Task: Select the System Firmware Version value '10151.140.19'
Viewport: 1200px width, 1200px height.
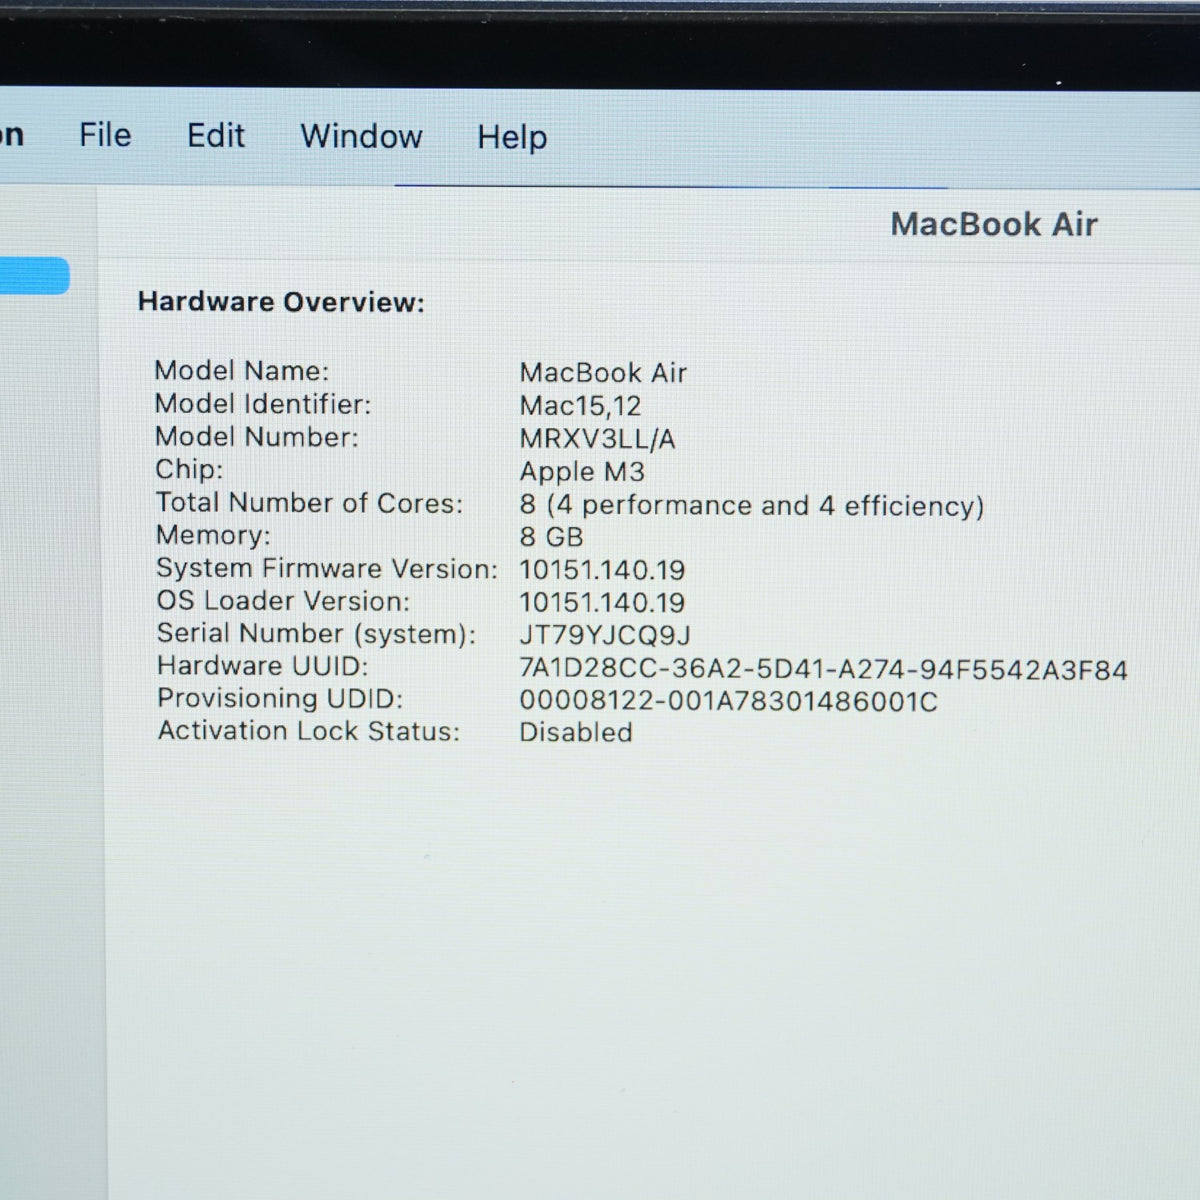Action: tap(602, 570)
